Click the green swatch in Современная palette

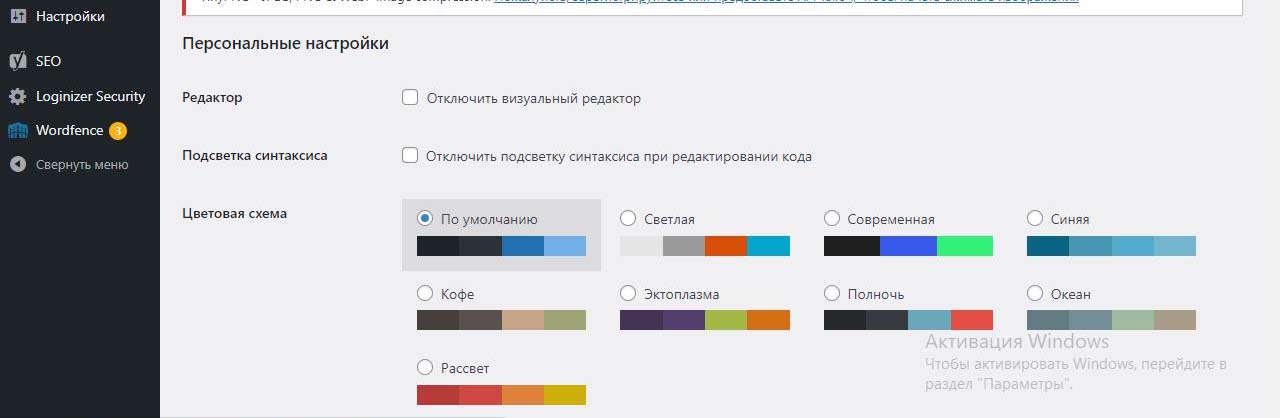pyautogui.click(x=965, y=246)
